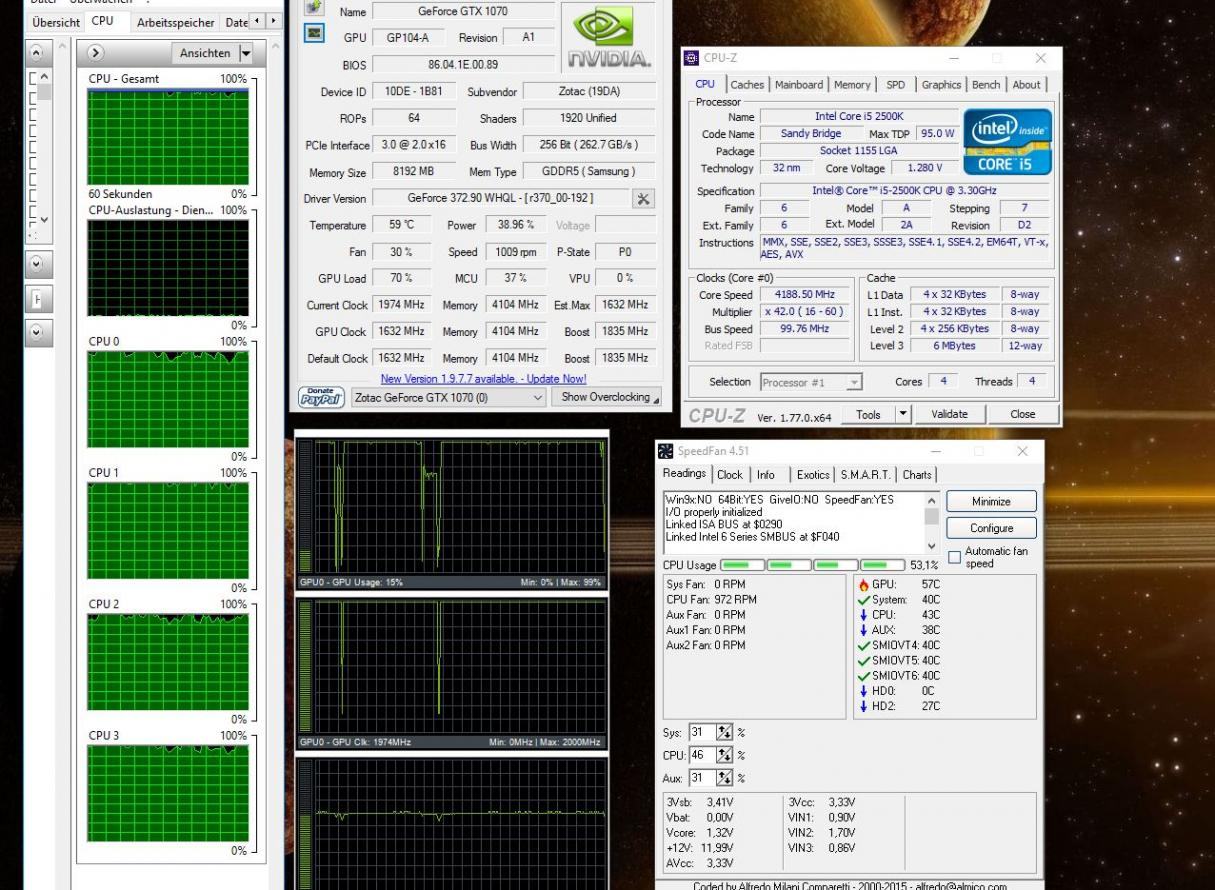Screen dimensions: 1215x890
Task: Click the round arrow button left of Ansichten
Action: (96, 53)
